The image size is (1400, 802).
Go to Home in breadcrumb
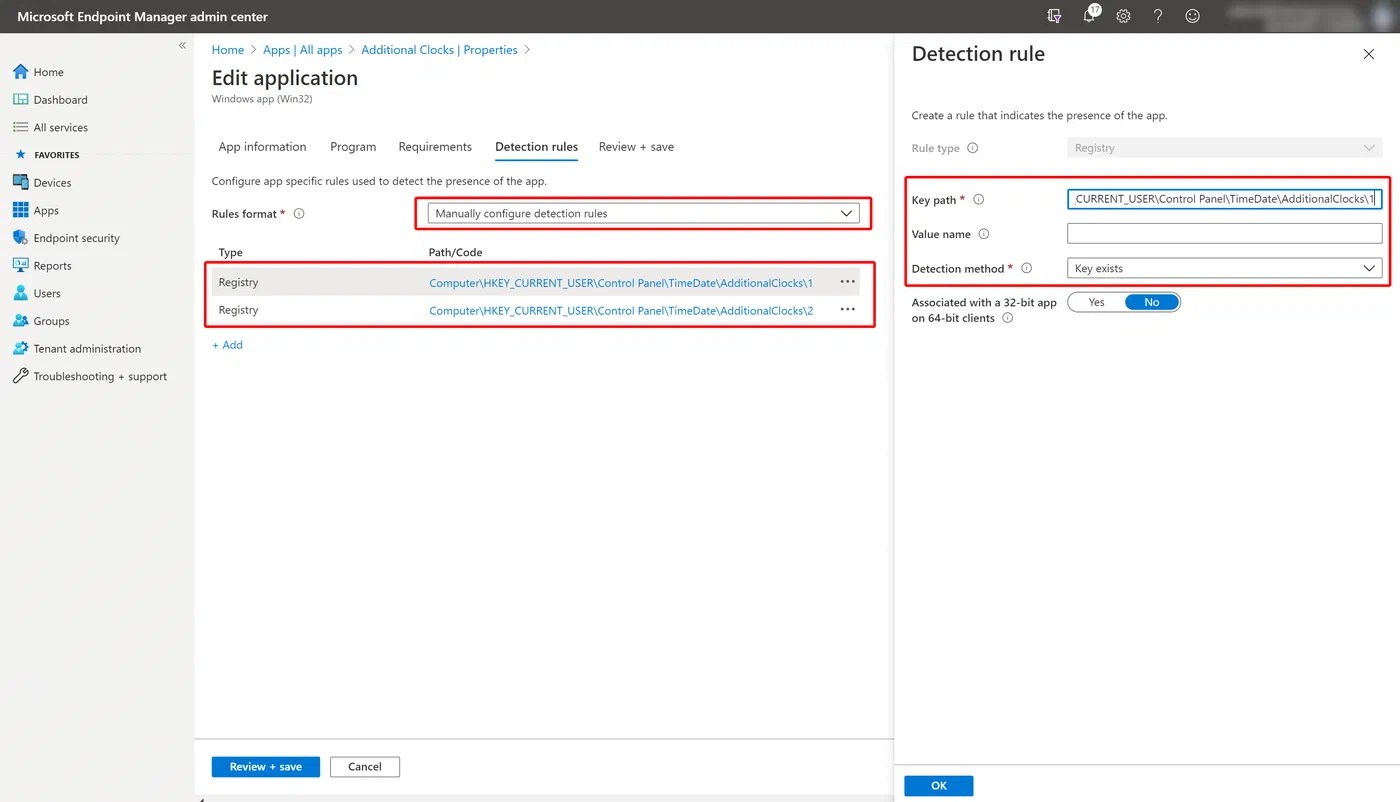coord(228,50)
